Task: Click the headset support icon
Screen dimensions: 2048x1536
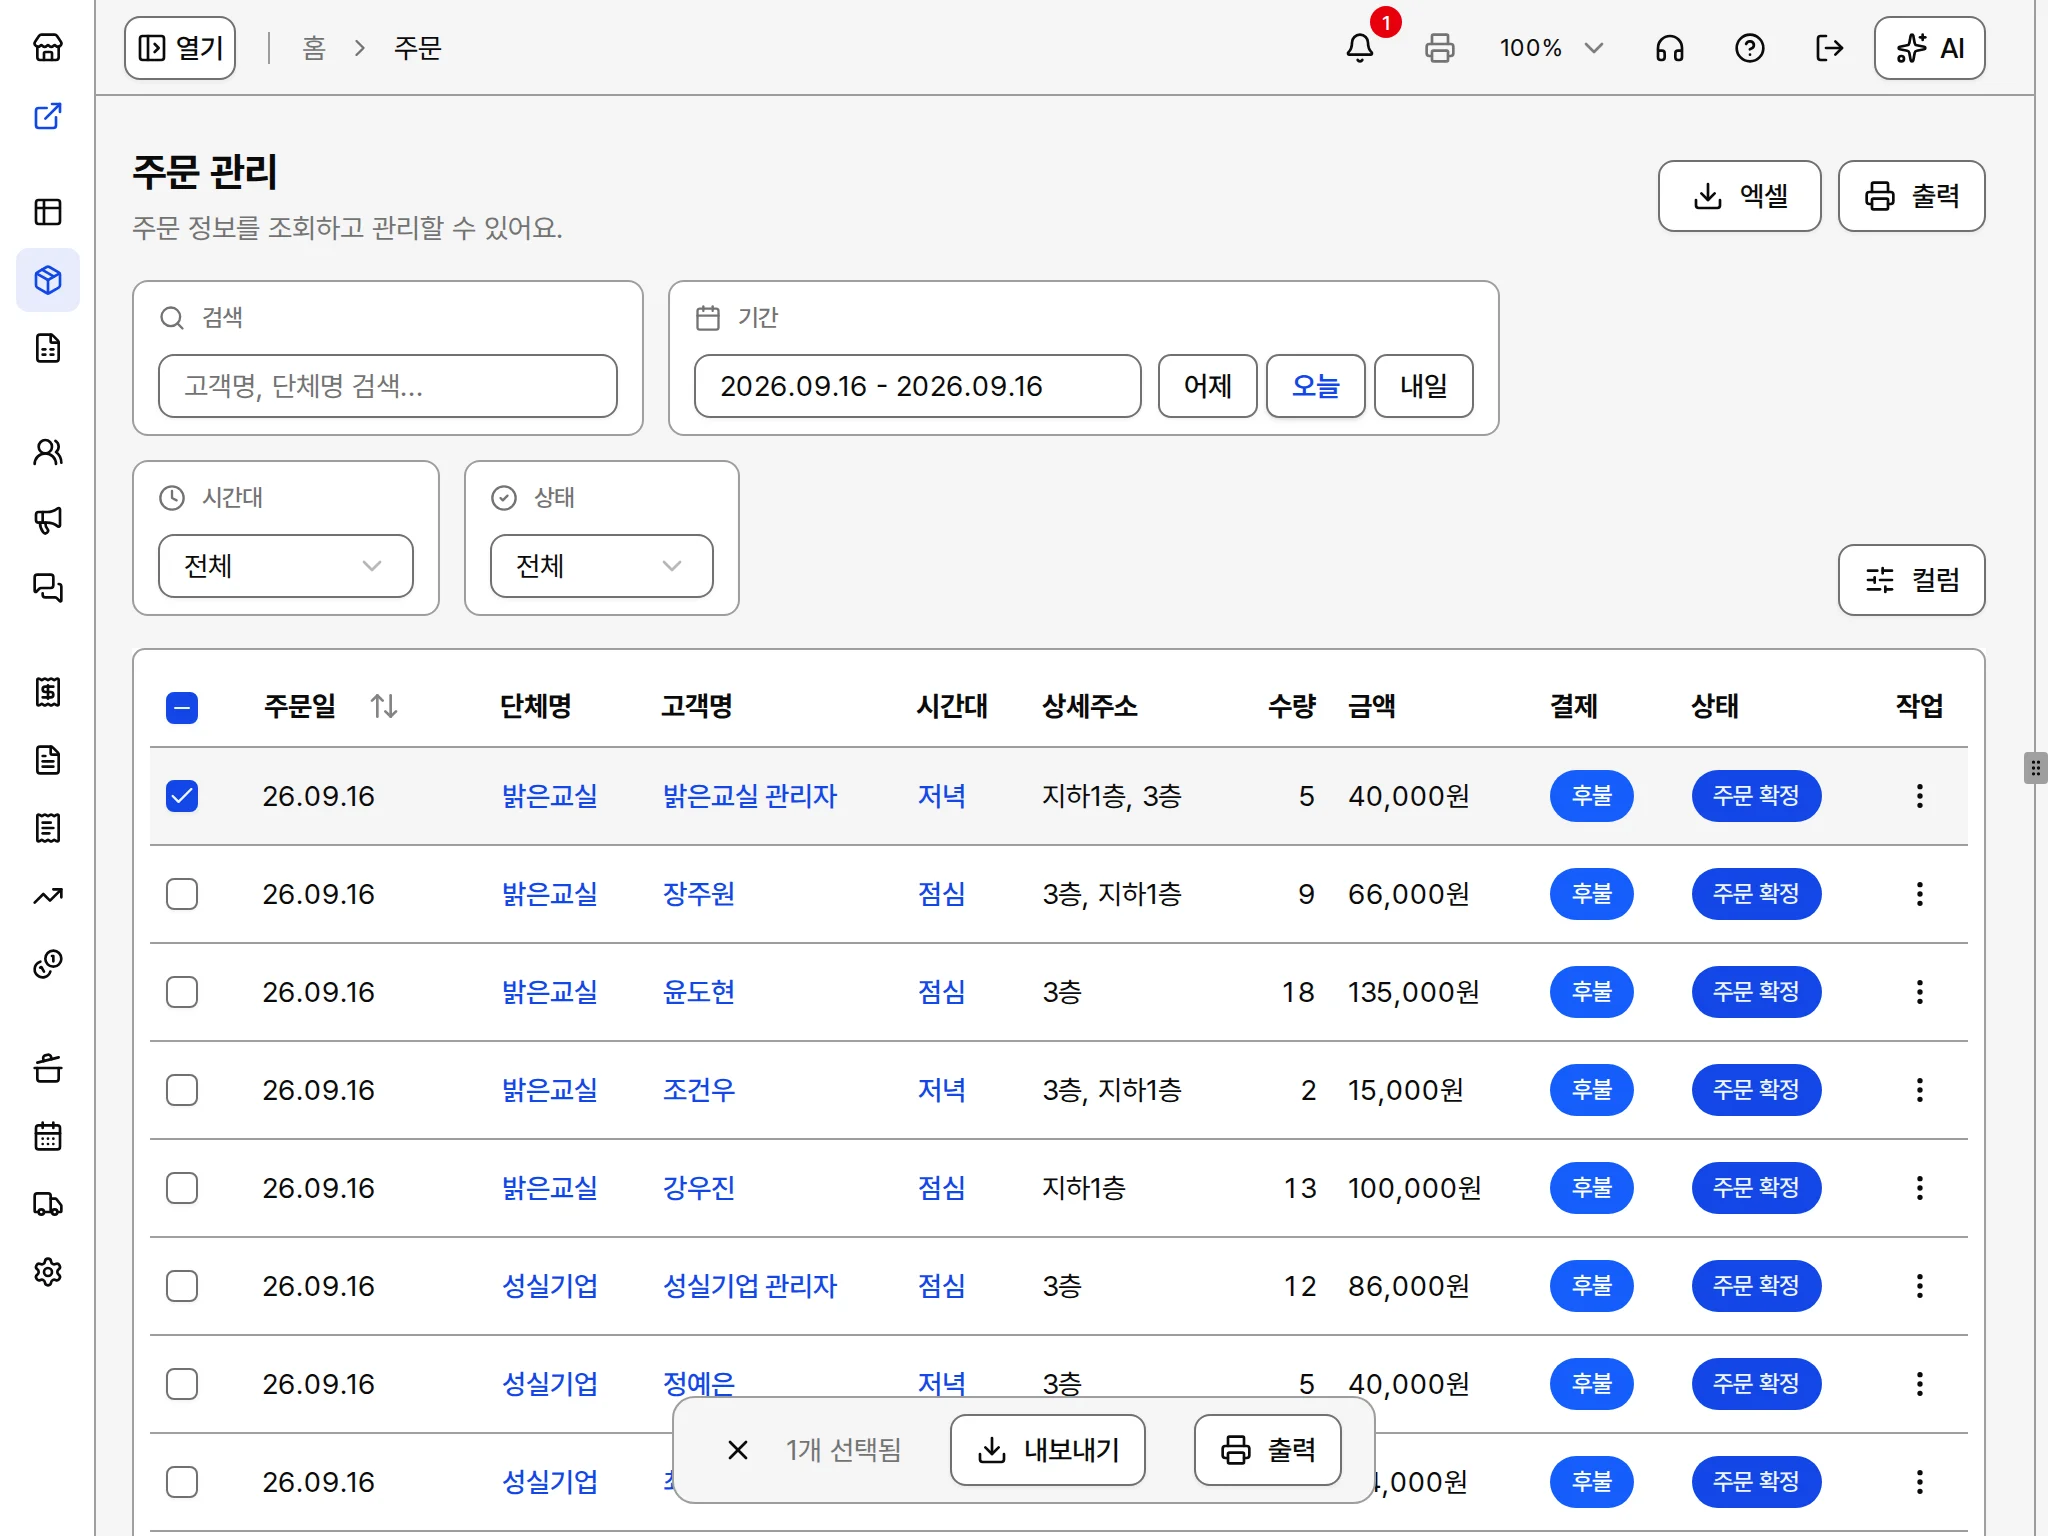Action: pyautogui.click(x=1670, y=48)
